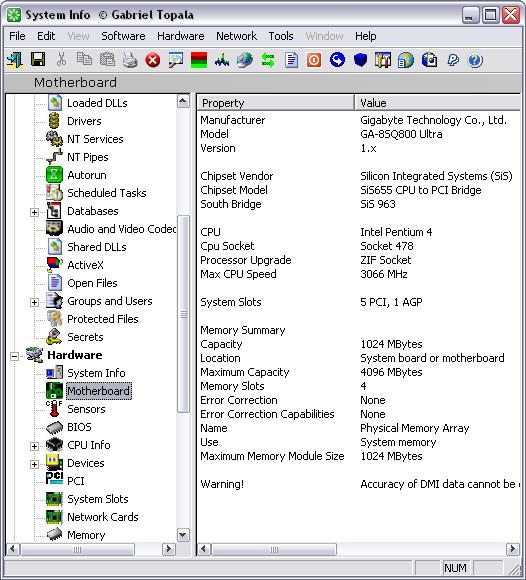Click the red X stop icon
Viewport: 526px width, 580px height.
[153, 60]
